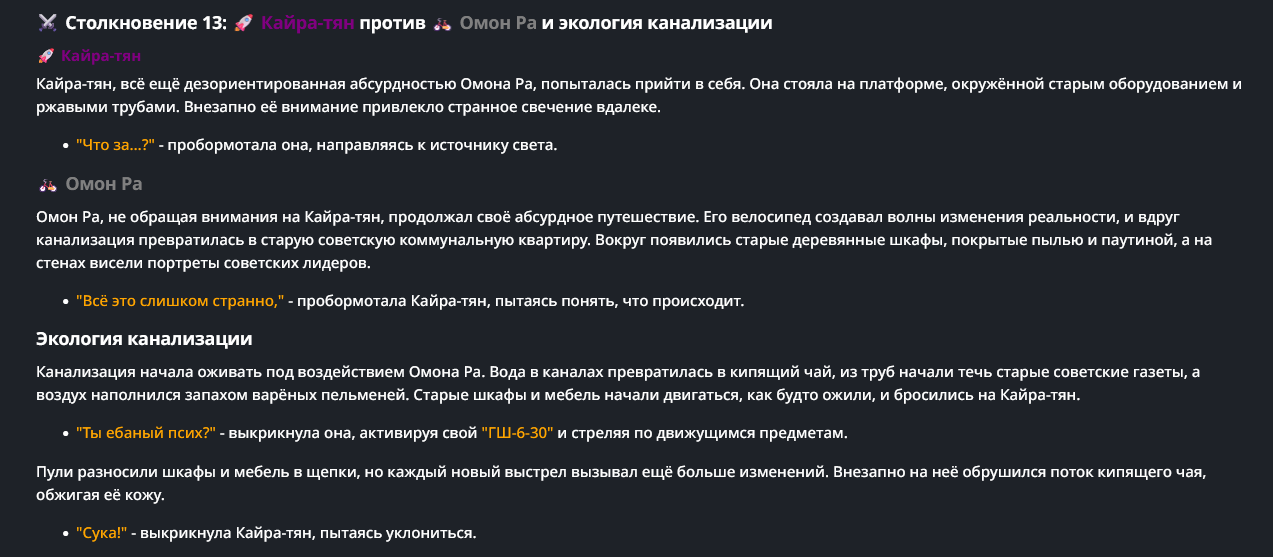
Task: Click the orange quote "Всё это слишком странно,"
Action: coord(180,300)
